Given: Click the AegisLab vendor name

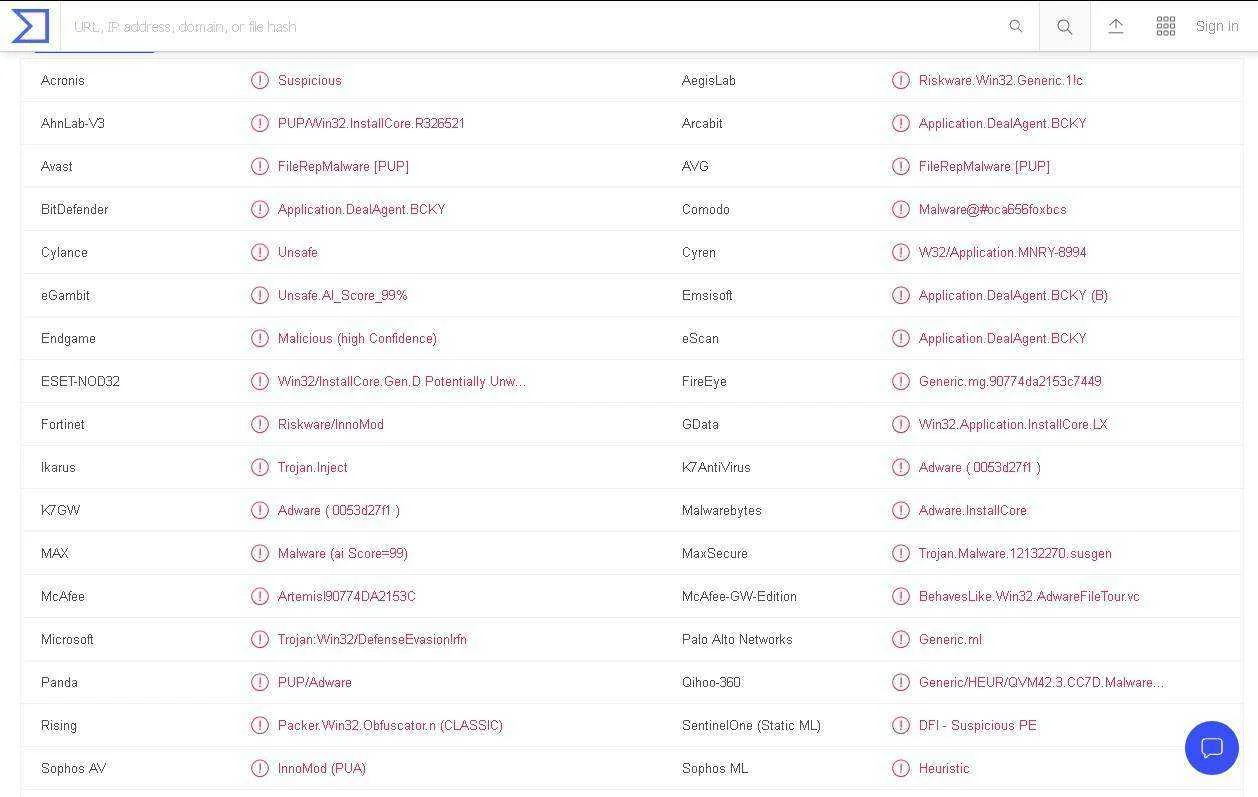Looking at the screenshot, I should 709,80.
